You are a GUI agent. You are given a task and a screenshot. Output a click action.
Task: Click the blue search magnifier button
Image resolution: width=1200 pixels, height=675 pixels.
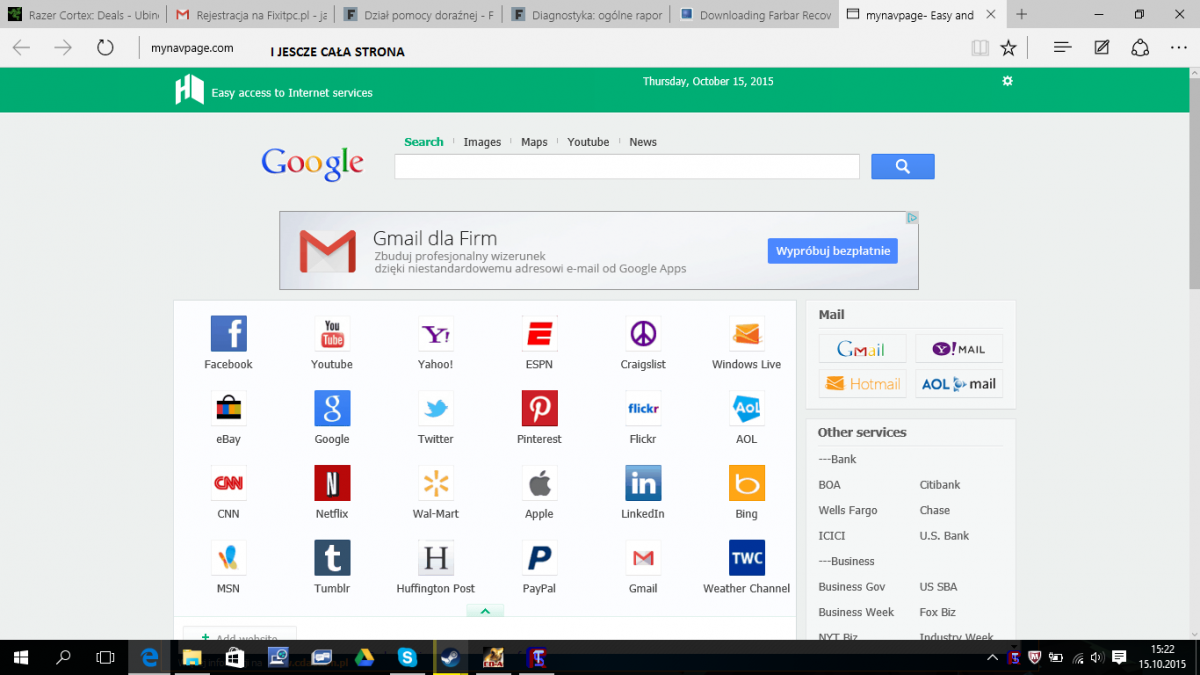[x=902, y=166]
